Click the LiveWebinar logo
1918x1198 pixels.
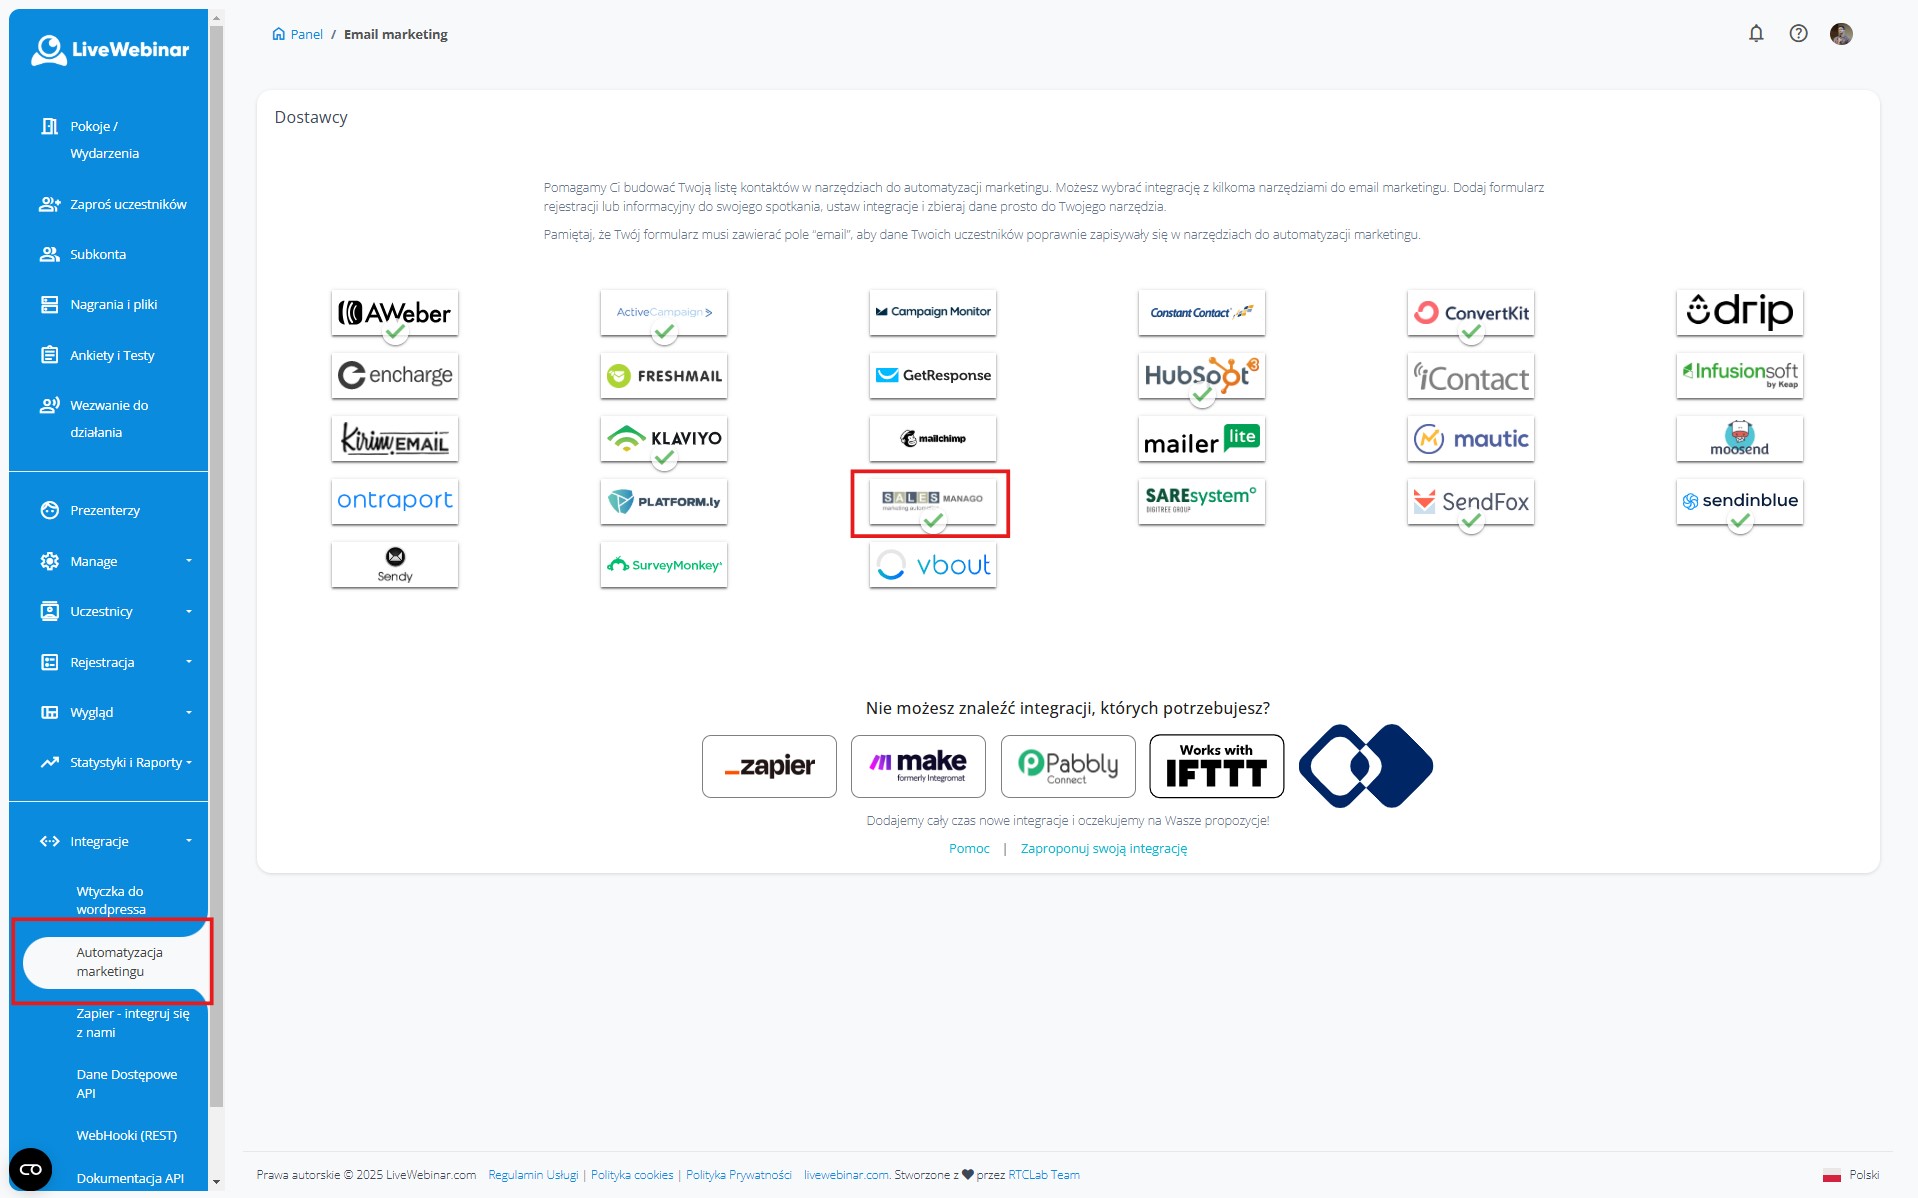click(110, 49)
